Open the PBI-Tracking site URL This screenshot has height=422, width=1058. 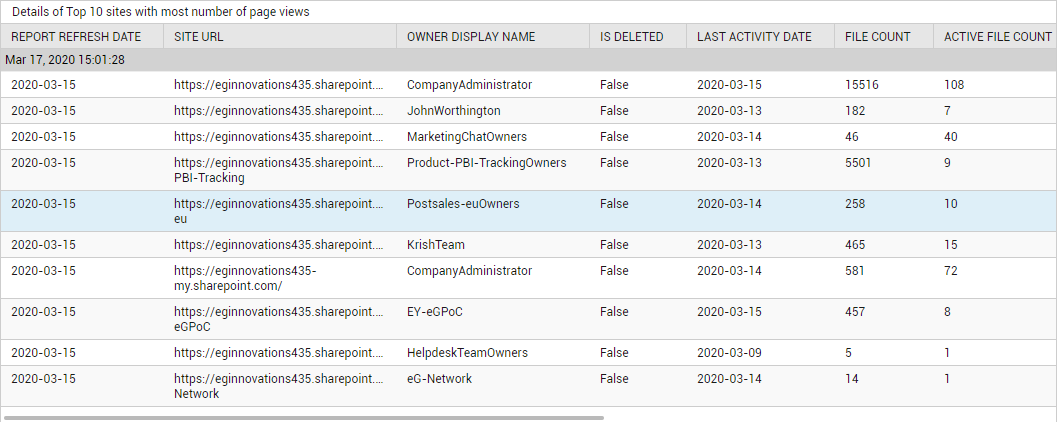[x=278, y=170]
